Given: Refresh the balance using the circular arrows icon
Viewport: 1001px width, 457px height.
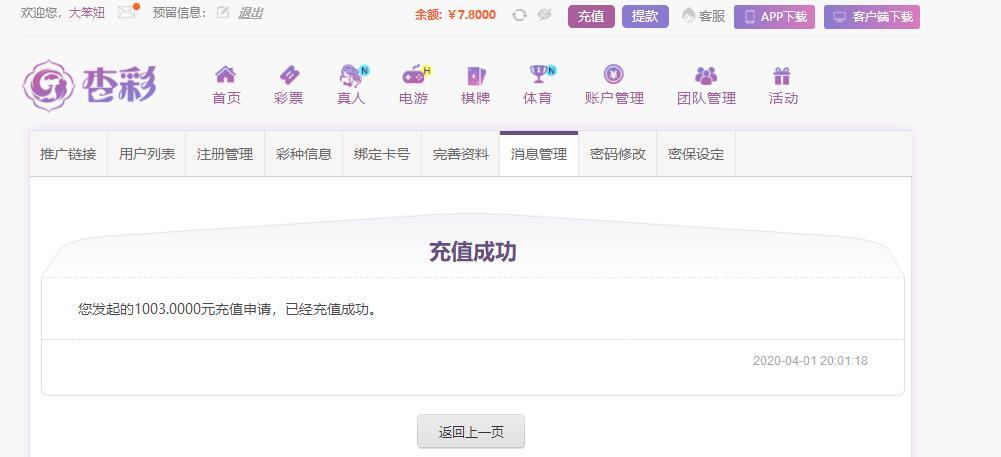Looking at the screenshot, I should point(520,15).
